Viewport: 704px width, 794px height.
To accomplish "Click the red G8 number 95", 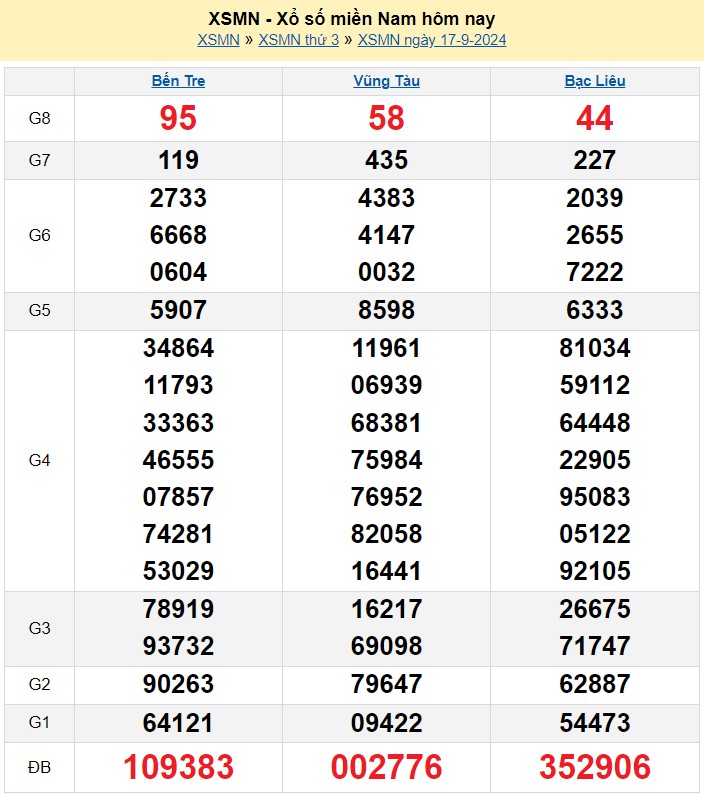I will tap(178, 119).
